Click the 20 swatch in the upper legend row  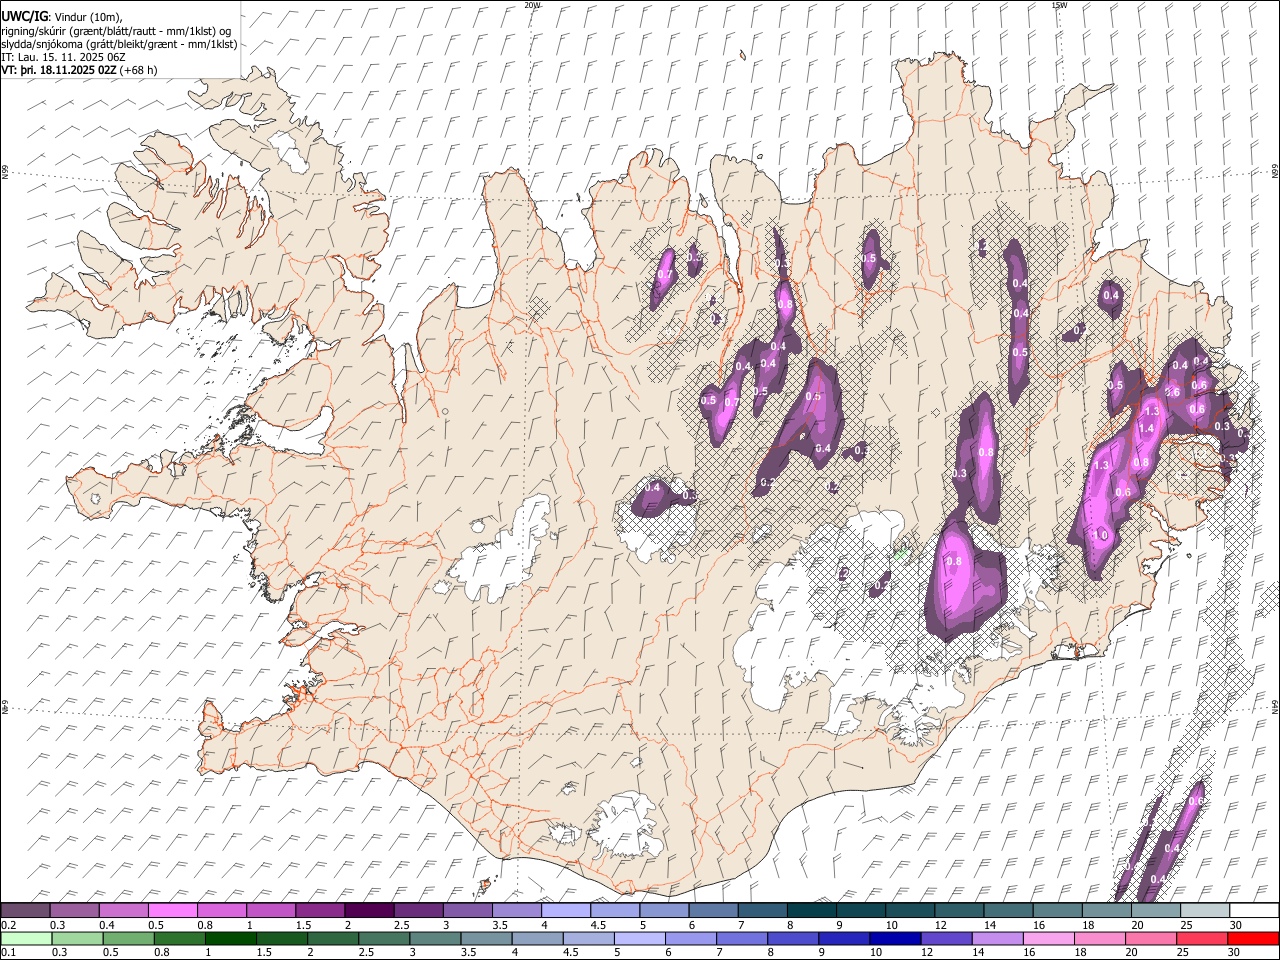click(x=1156, y=910)
